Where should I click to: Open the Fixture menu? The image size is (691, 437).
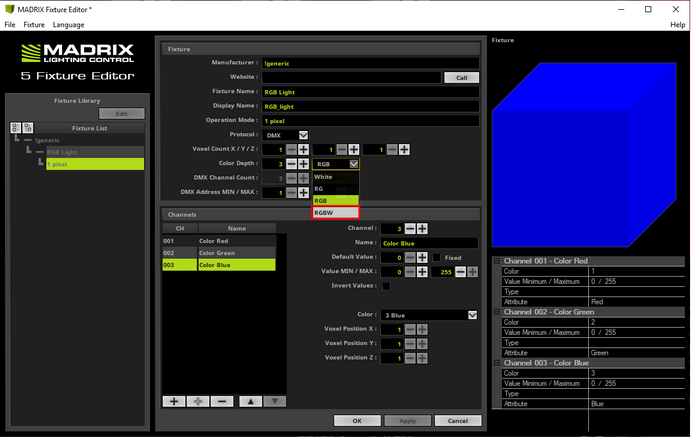click(x=34, y=25)
